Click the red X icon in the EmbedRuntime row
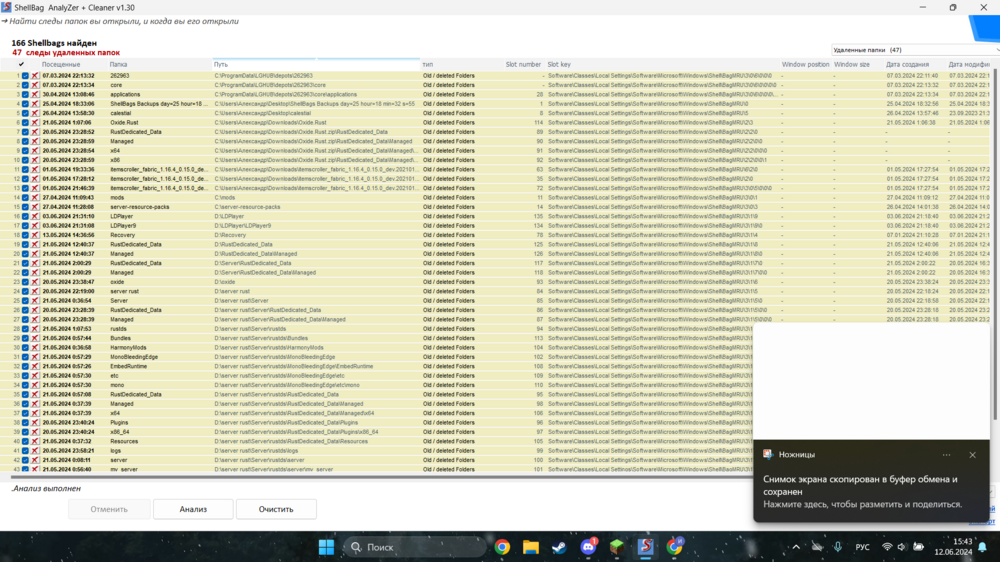1000x562 pixels. coord(35,366)
